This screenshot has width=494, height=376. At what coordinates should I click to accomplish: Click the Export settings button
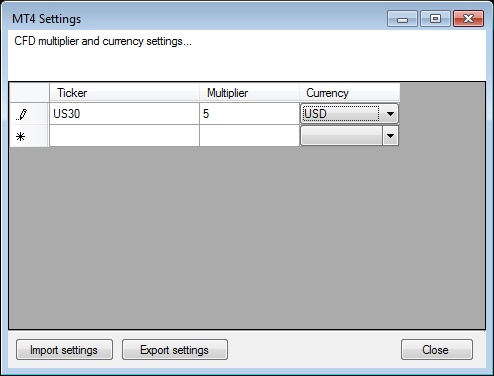pyautogui.click(x=175, y=350)
